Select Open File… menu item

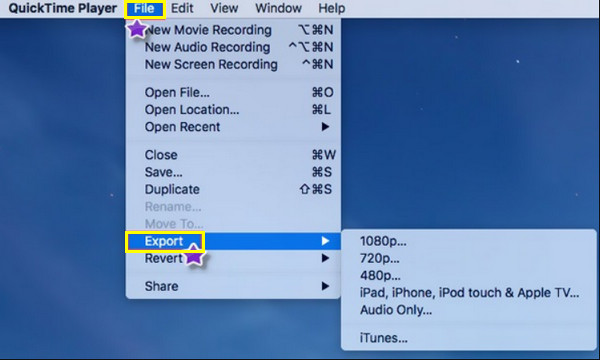[233, 92]
